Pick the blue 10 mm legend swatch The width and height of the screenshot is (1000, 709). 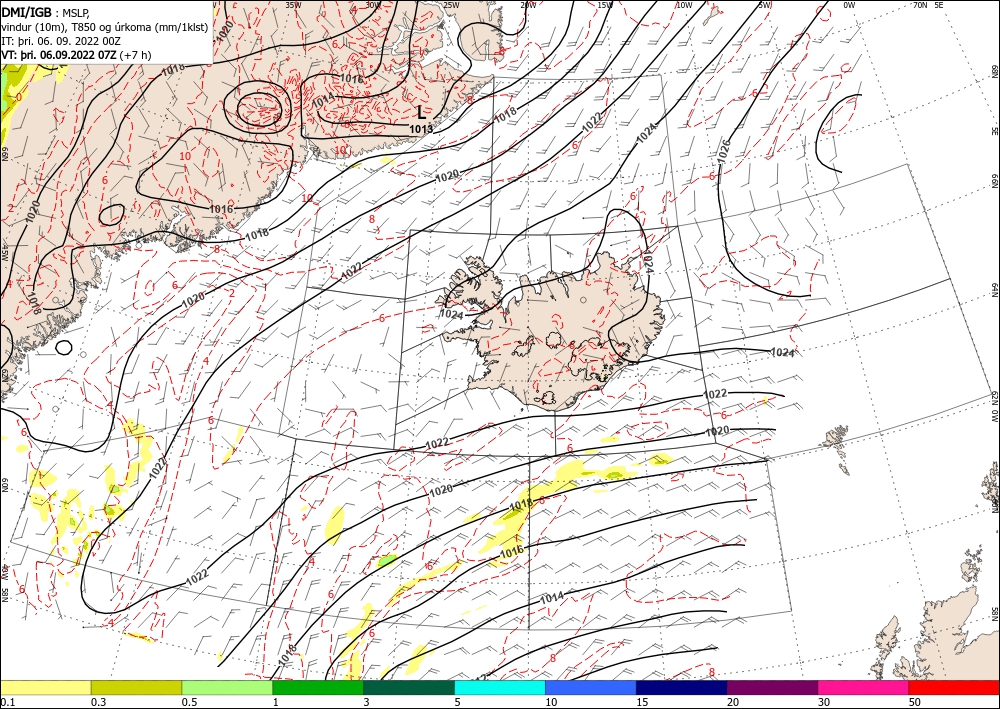click(591, 687)
